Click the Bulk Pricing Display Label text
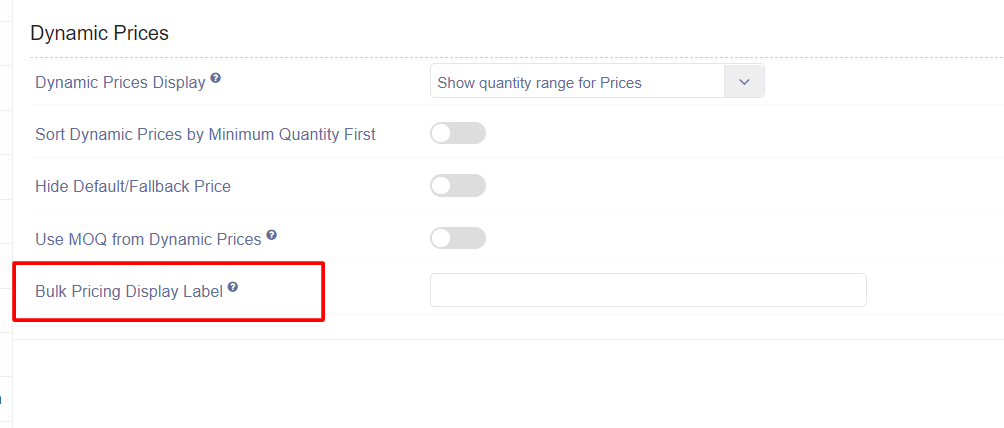 129,291
